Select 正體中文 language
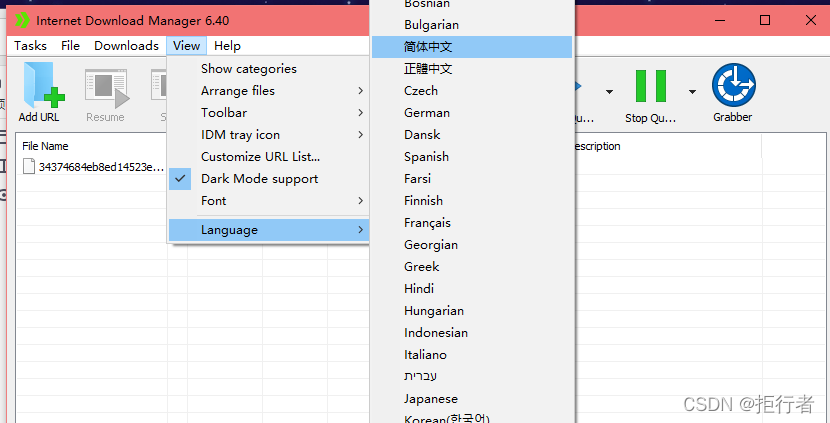 472,69
